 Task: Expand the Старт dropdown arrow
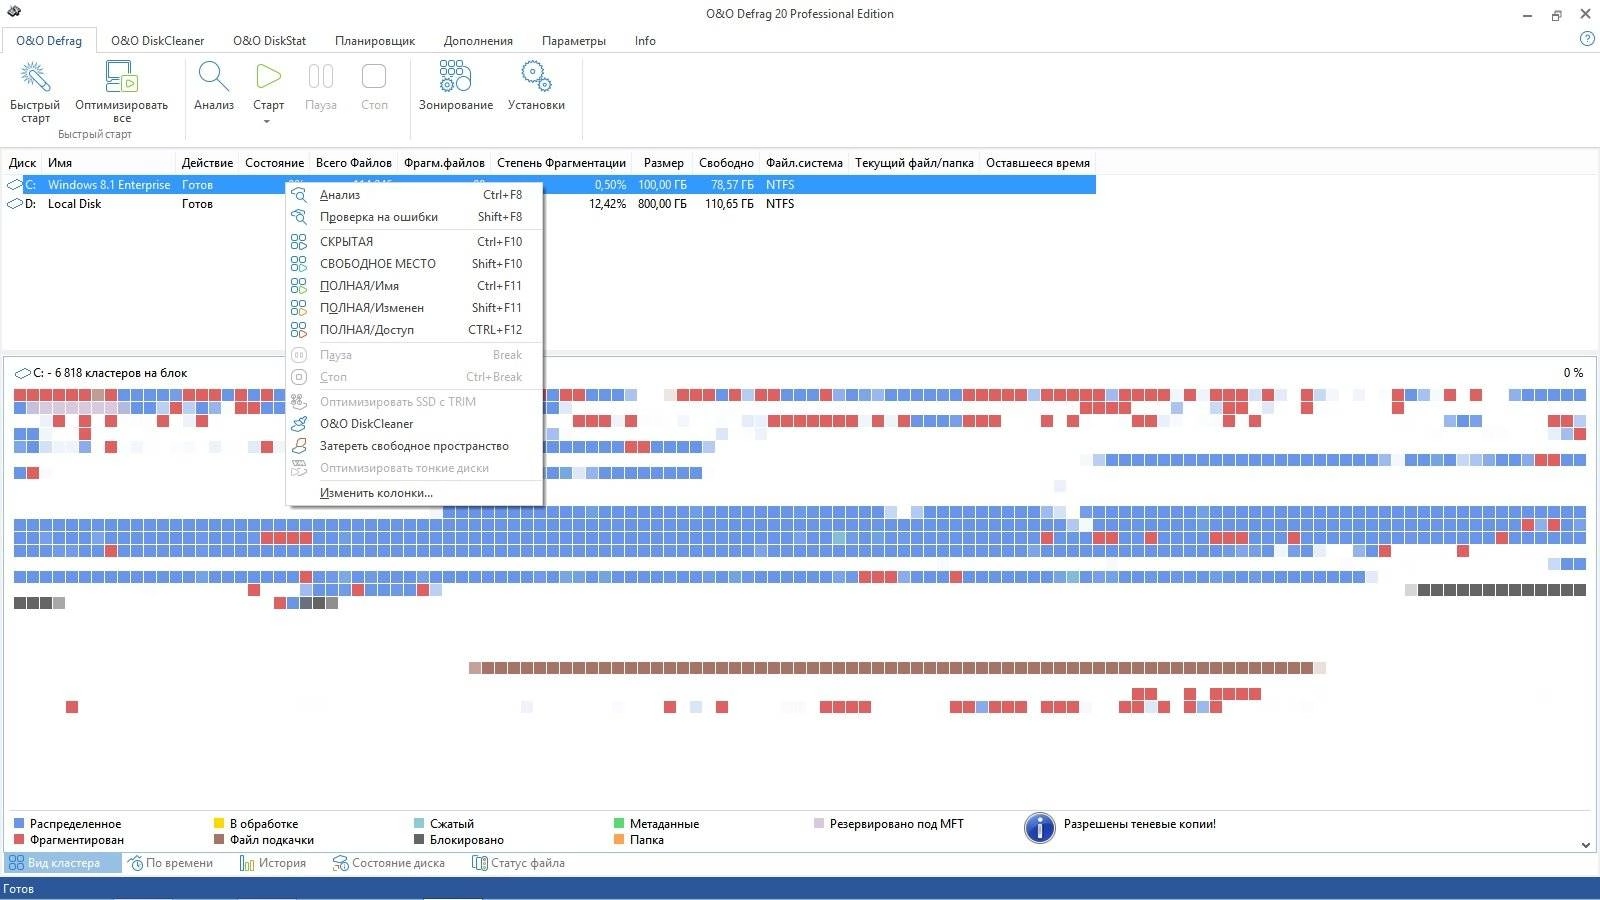coord(267,122)
